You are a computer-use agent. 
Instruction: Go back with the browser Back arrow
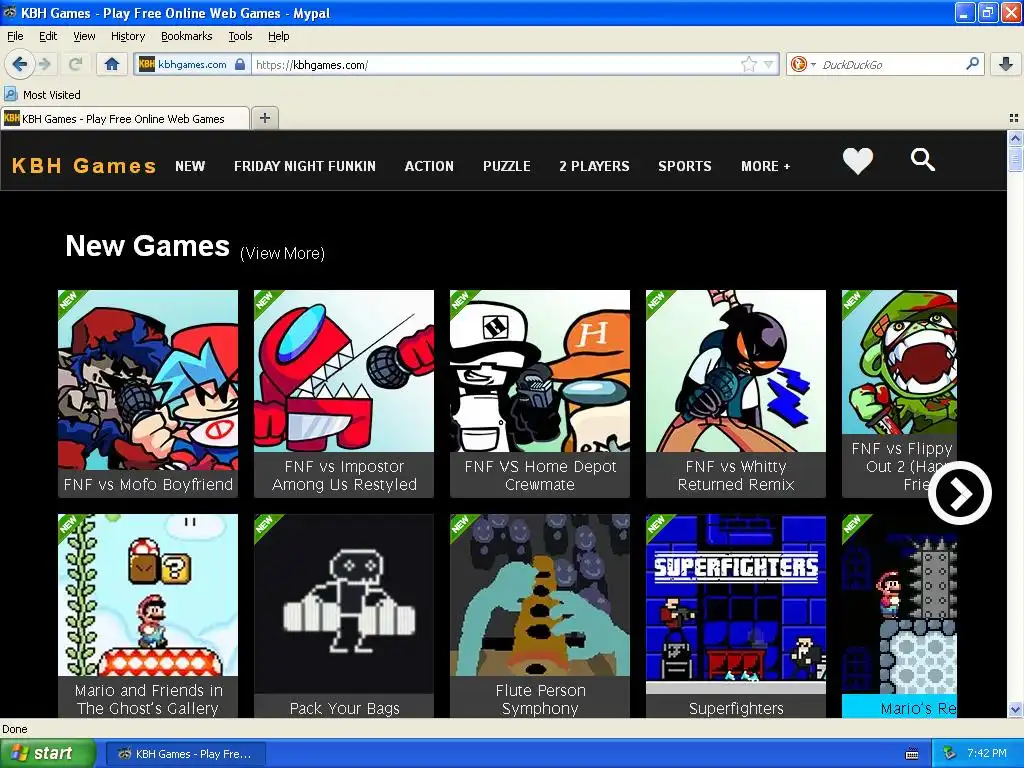coord(19,64)
